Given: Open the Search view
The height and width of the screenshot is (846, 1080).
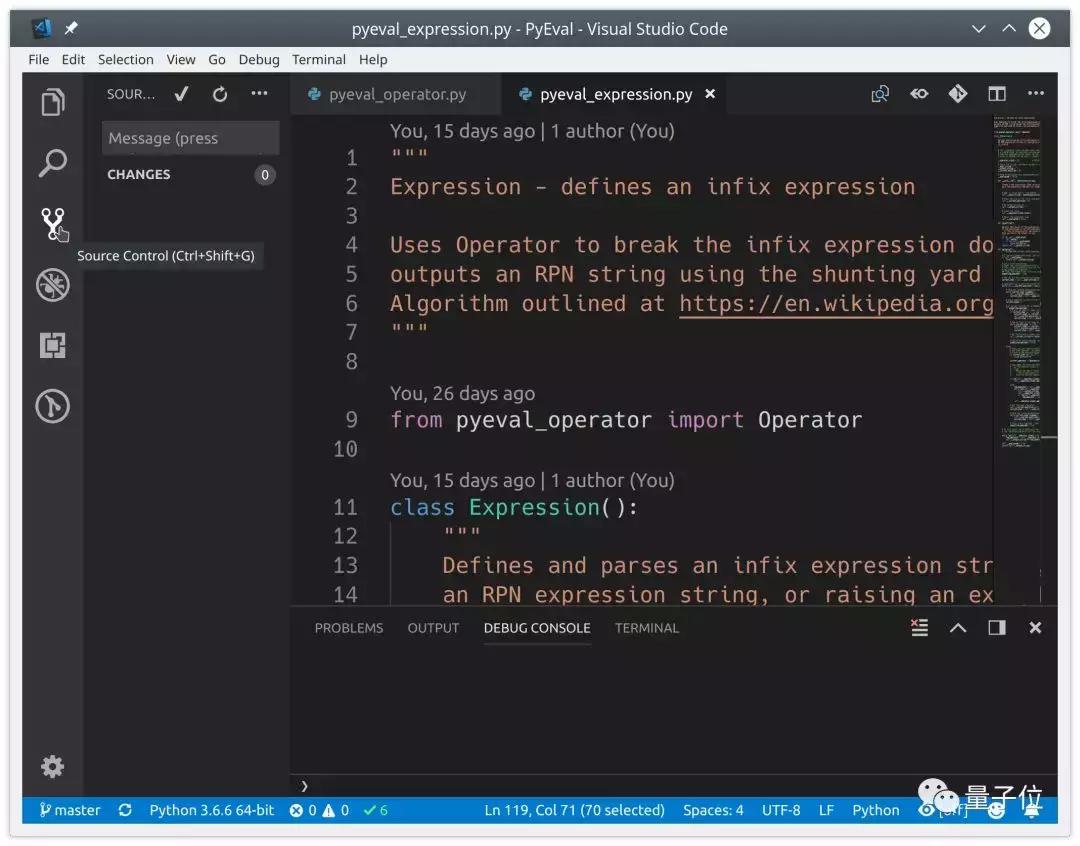Looking at the screenshot, I should tap(53, 162).
